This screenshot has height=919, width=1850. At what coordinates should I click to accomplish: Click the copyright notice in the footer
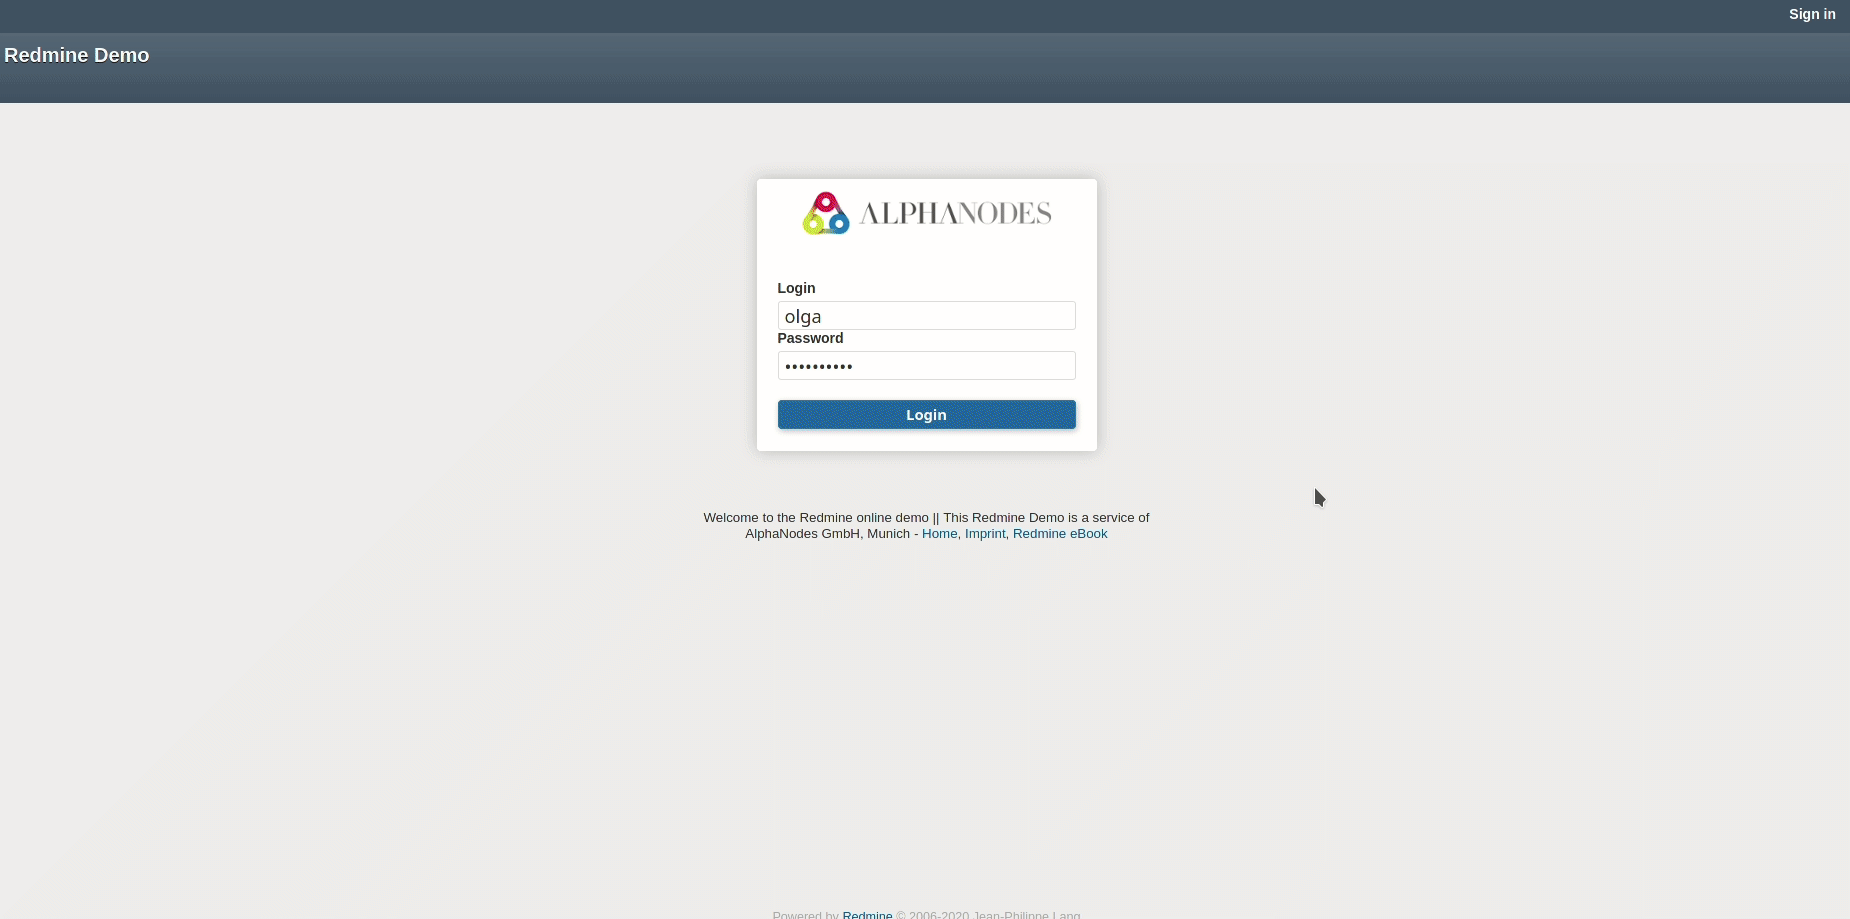(x=988, y=914)
